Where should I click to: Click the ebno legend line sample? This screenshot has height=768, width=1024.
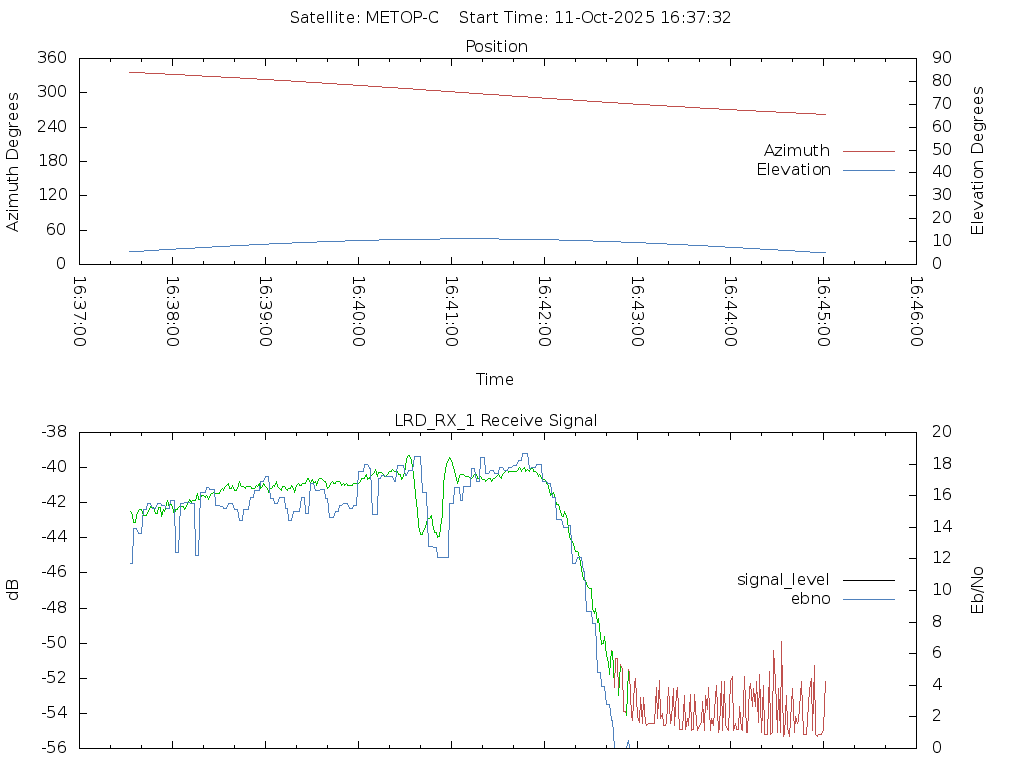[868, 599]
